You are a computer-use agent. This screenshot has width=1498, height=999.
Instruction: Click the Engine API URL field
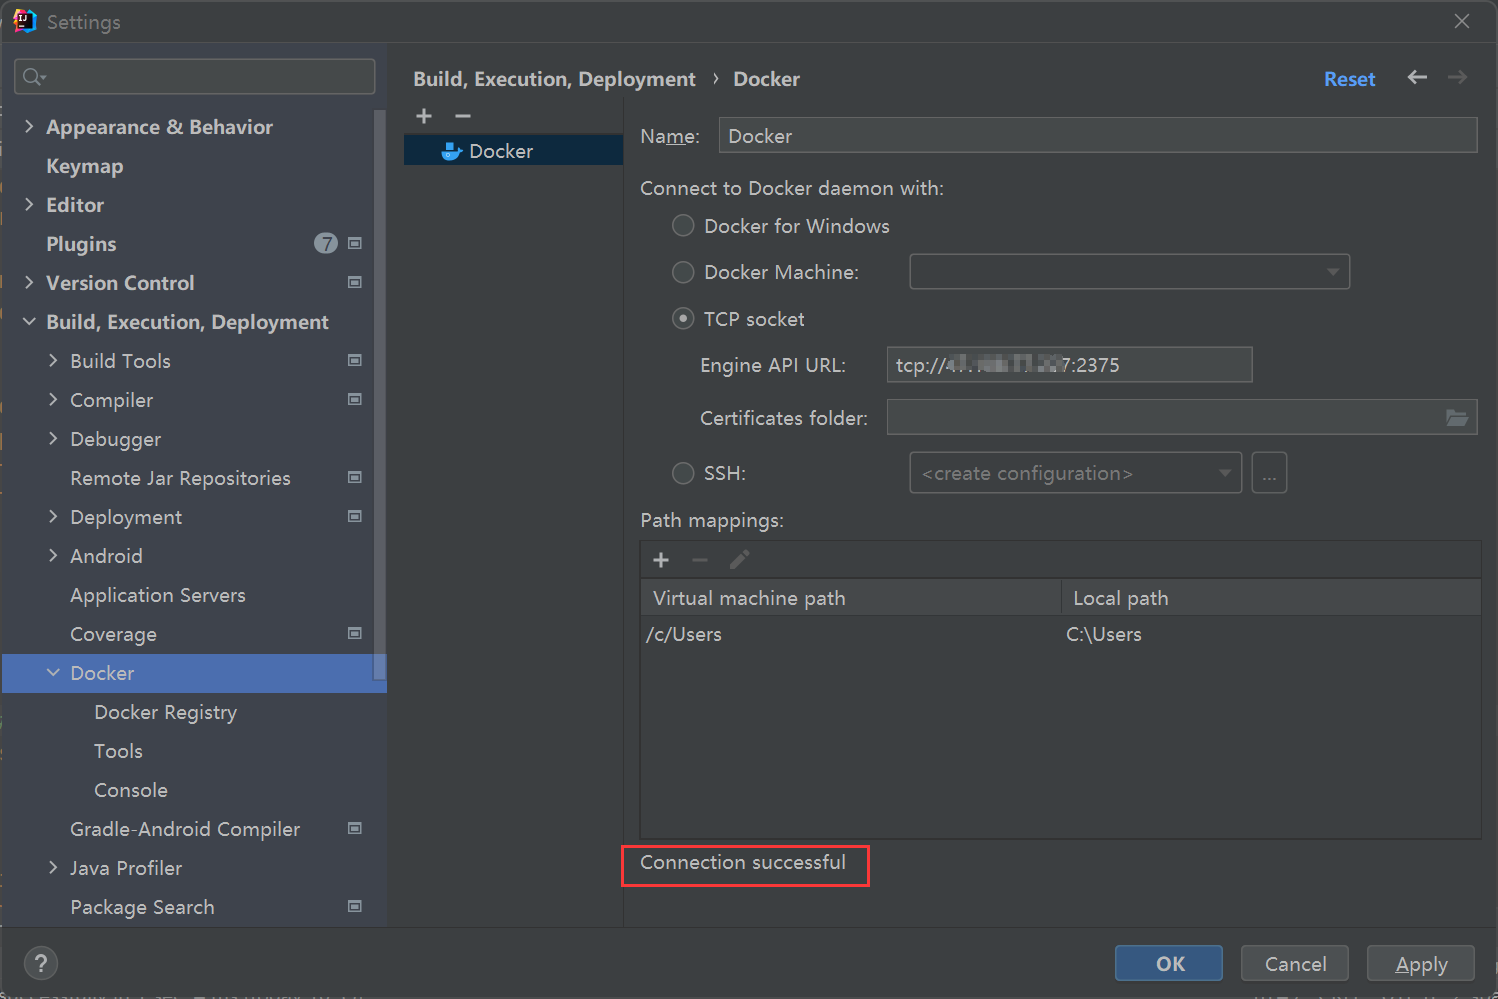[1069, 365]
